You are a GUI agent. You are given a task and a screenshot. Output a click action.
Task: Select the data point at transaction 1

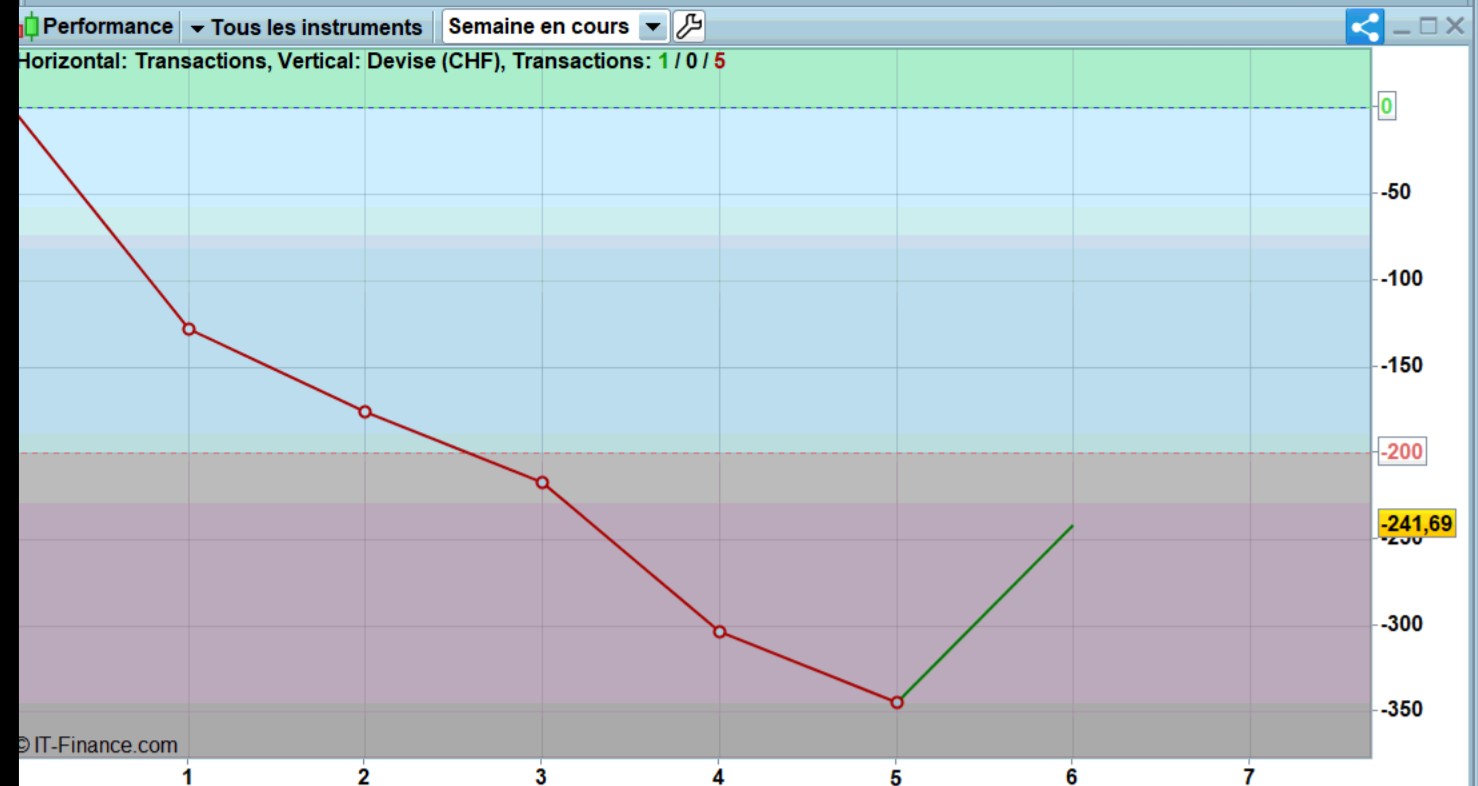coord(188,329)
